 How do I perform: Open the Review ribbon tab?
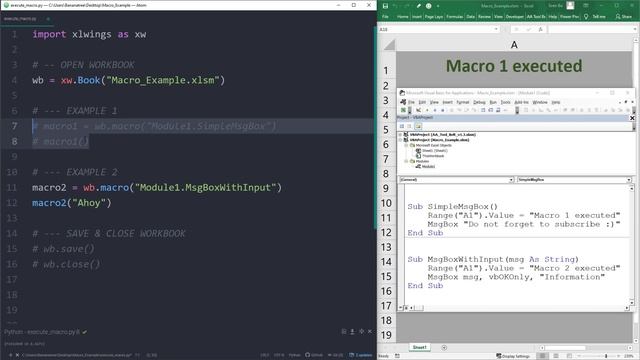coord(484,17)
